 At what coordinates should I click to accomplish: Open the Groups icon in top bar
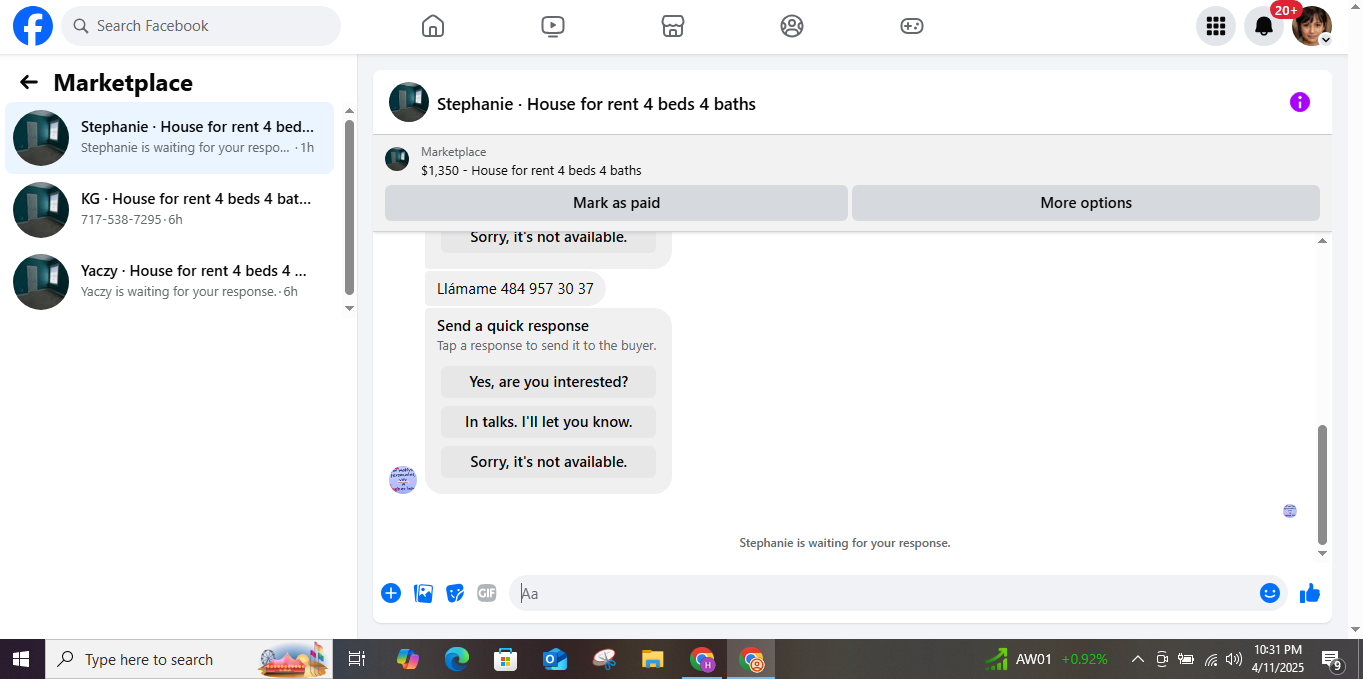tap(792, 26)
